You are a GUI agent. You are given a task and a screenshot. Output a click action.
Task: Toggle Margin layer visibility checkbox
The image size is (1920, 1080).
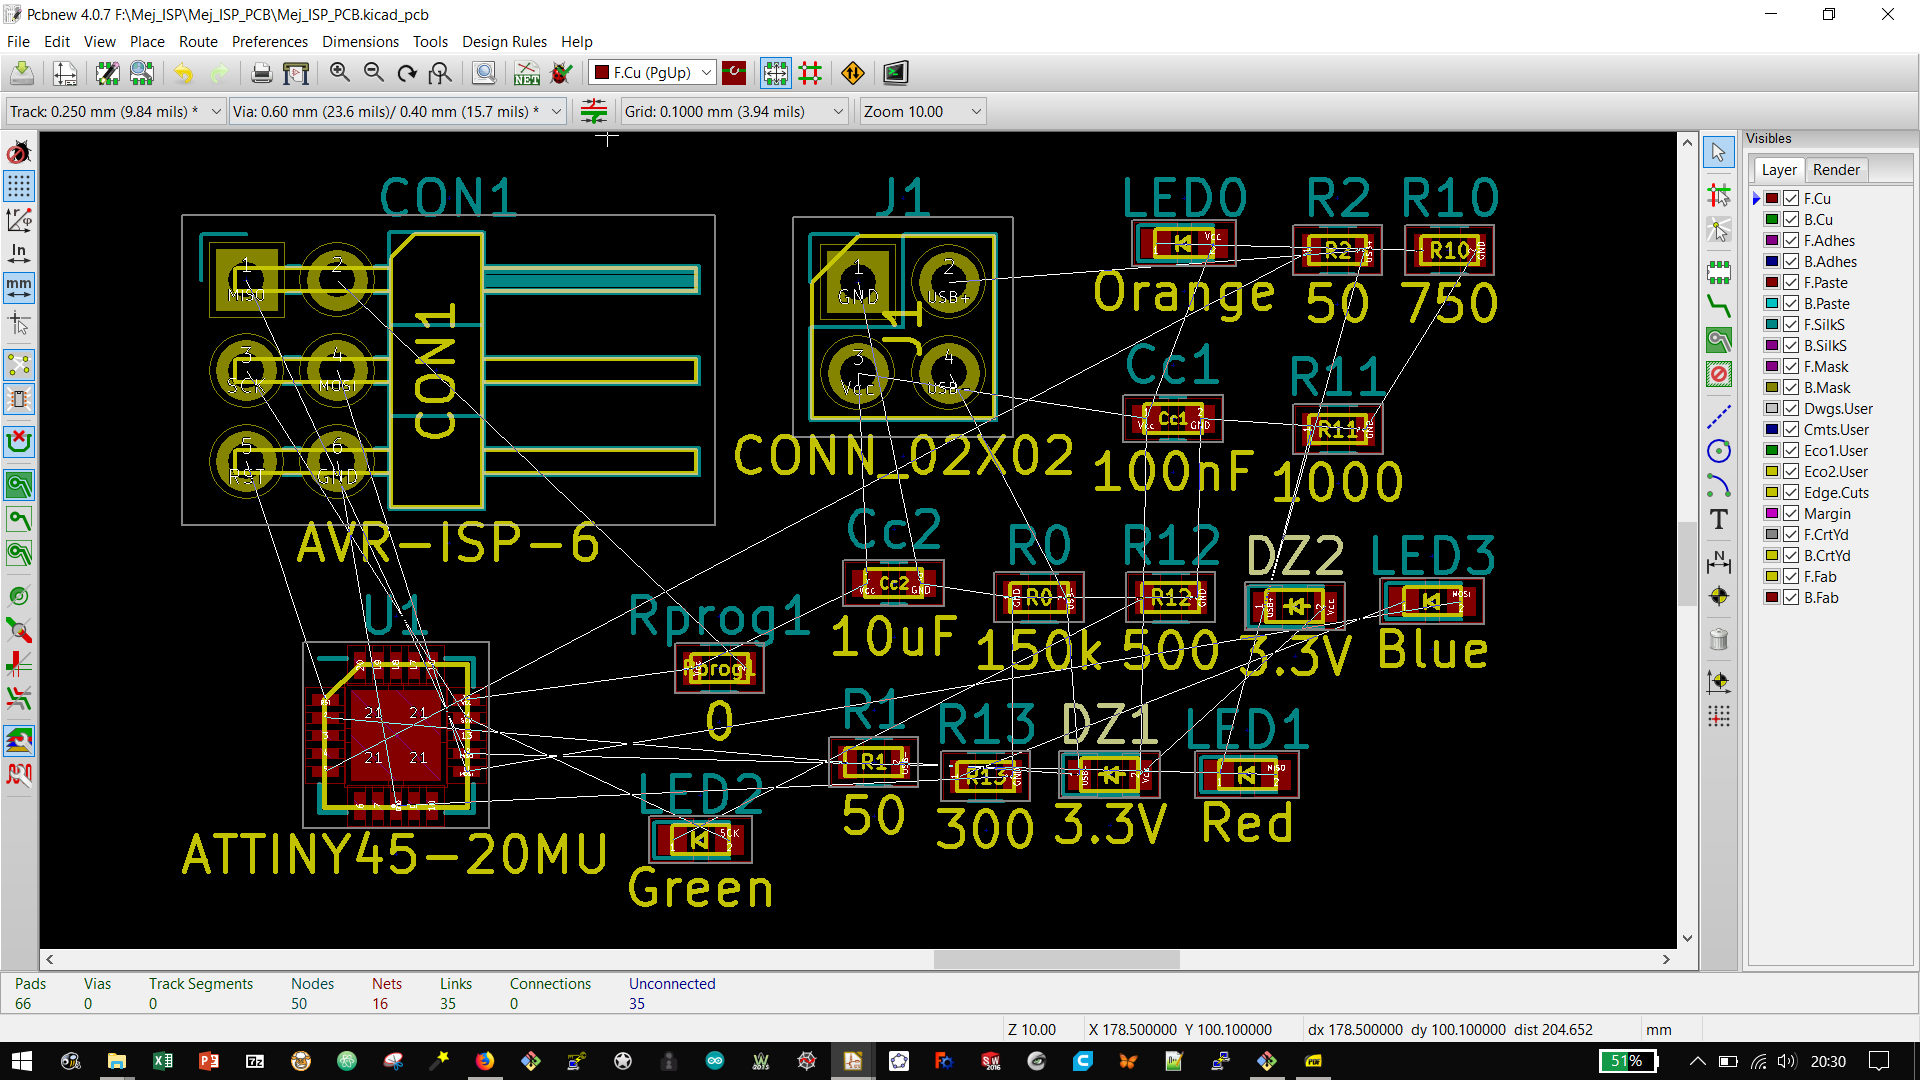1791,514
